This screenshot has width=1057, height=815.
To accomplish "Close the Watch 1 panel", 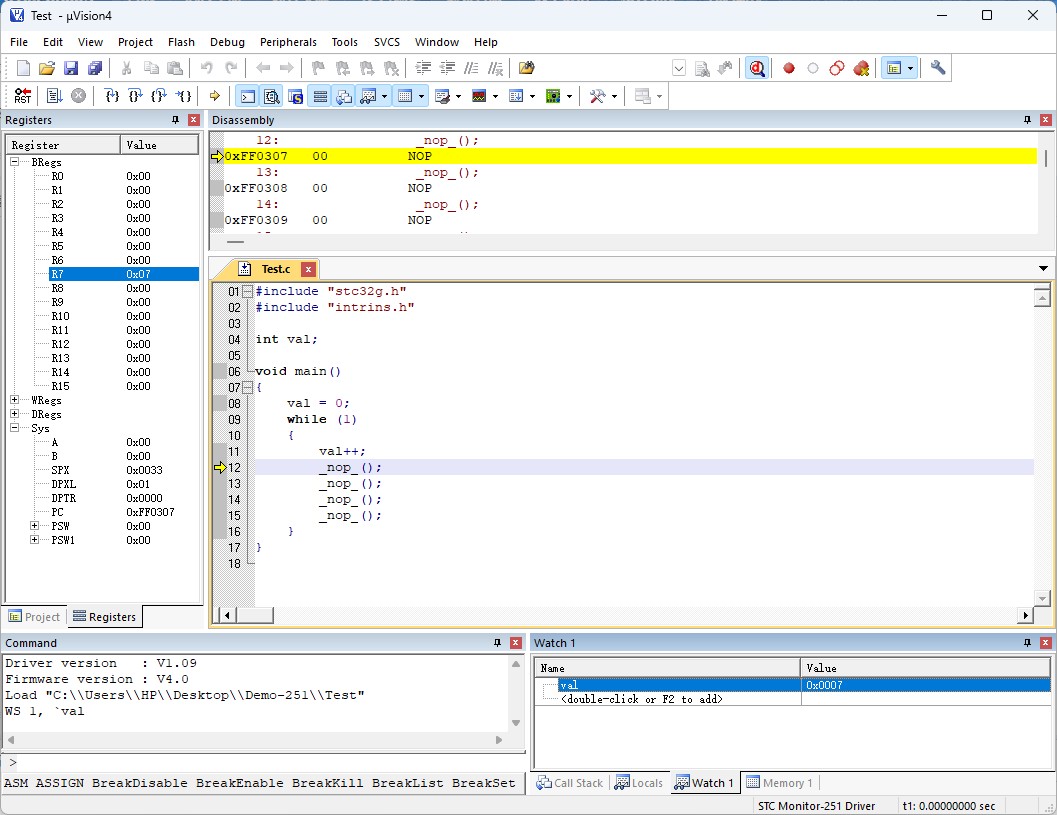I will pos(1046,643).
